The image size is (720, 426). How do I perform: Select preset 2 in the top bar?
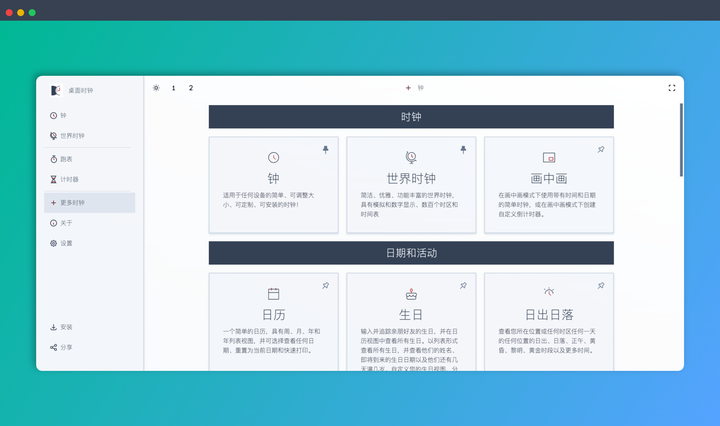[191, 88]
